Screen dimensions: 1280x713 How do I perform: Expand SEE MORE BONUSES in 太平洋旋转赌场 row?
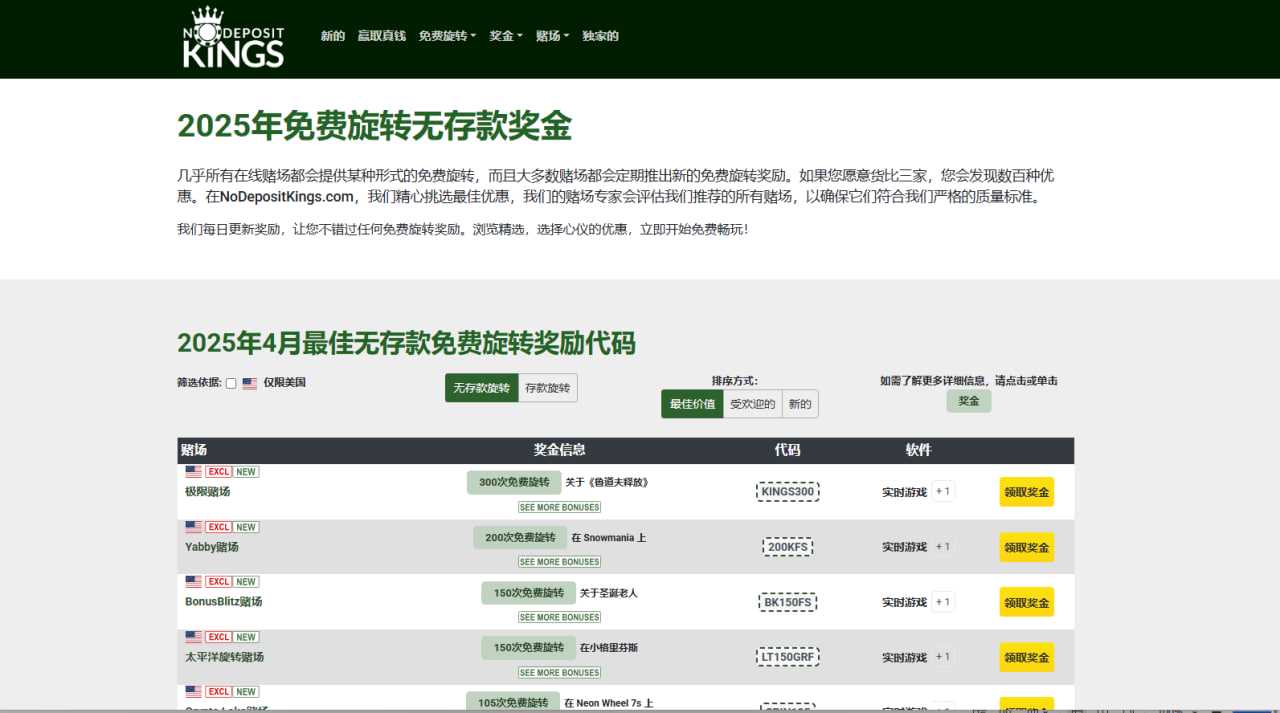[x=560, y=672]
